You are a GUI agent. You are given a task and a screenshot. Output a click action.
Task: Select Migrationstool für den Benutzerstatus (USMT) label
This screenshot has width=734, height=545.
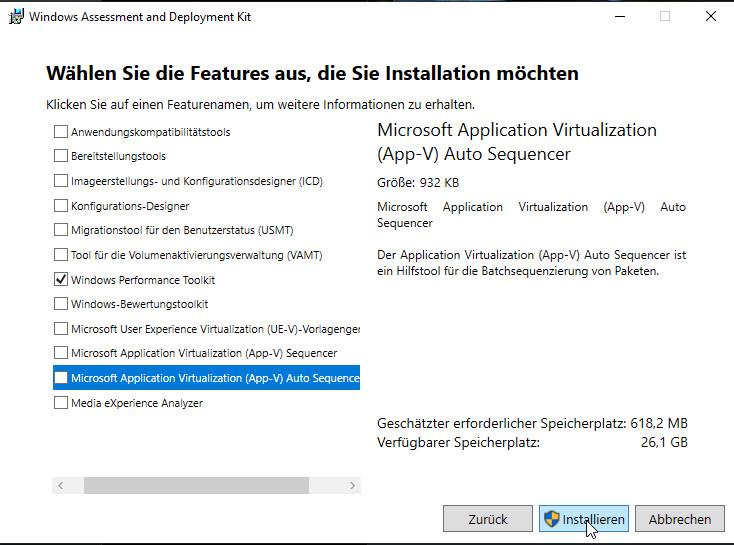click(x=181, y=230)
